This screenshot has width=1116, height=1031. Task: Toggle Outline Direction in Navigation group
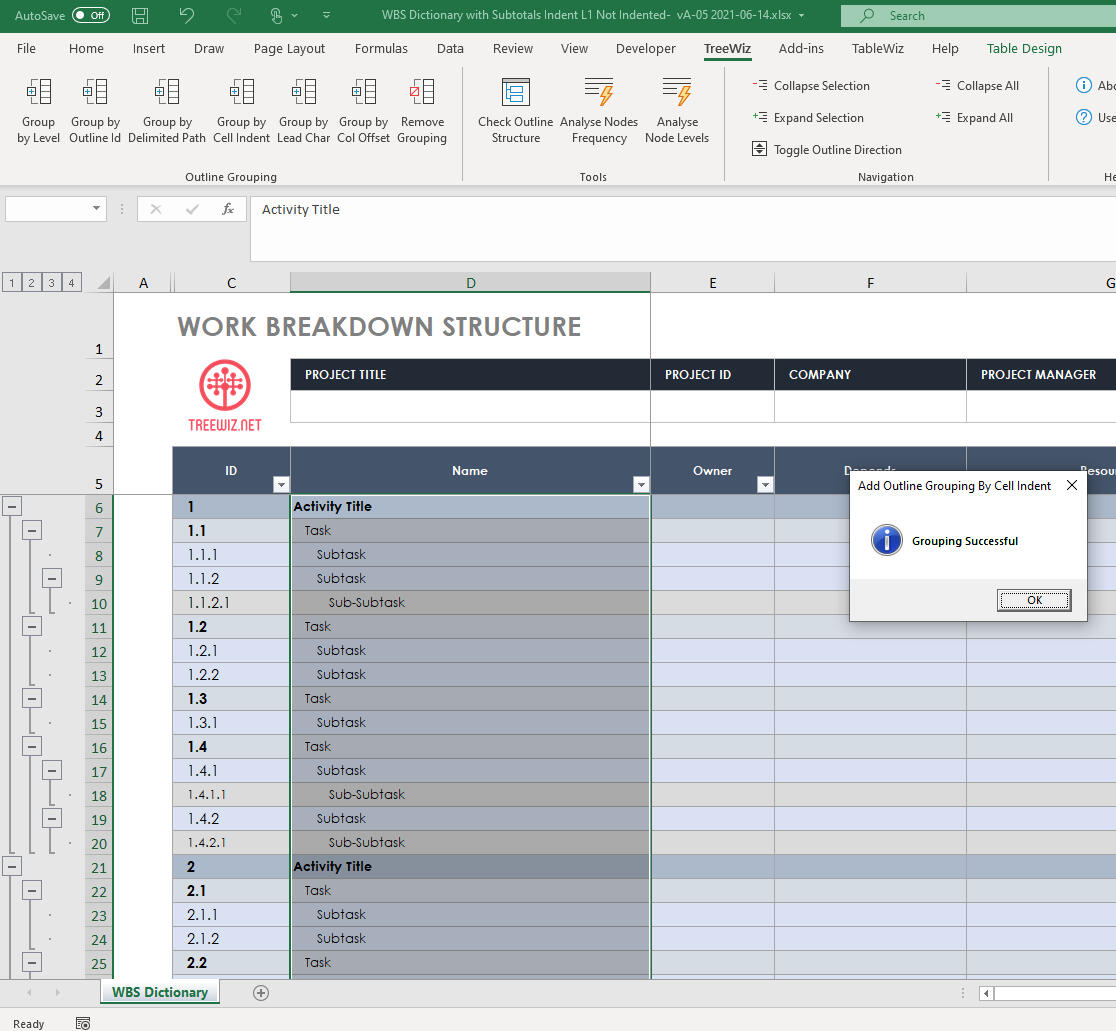pyautogui.click(x=827, y=150)
